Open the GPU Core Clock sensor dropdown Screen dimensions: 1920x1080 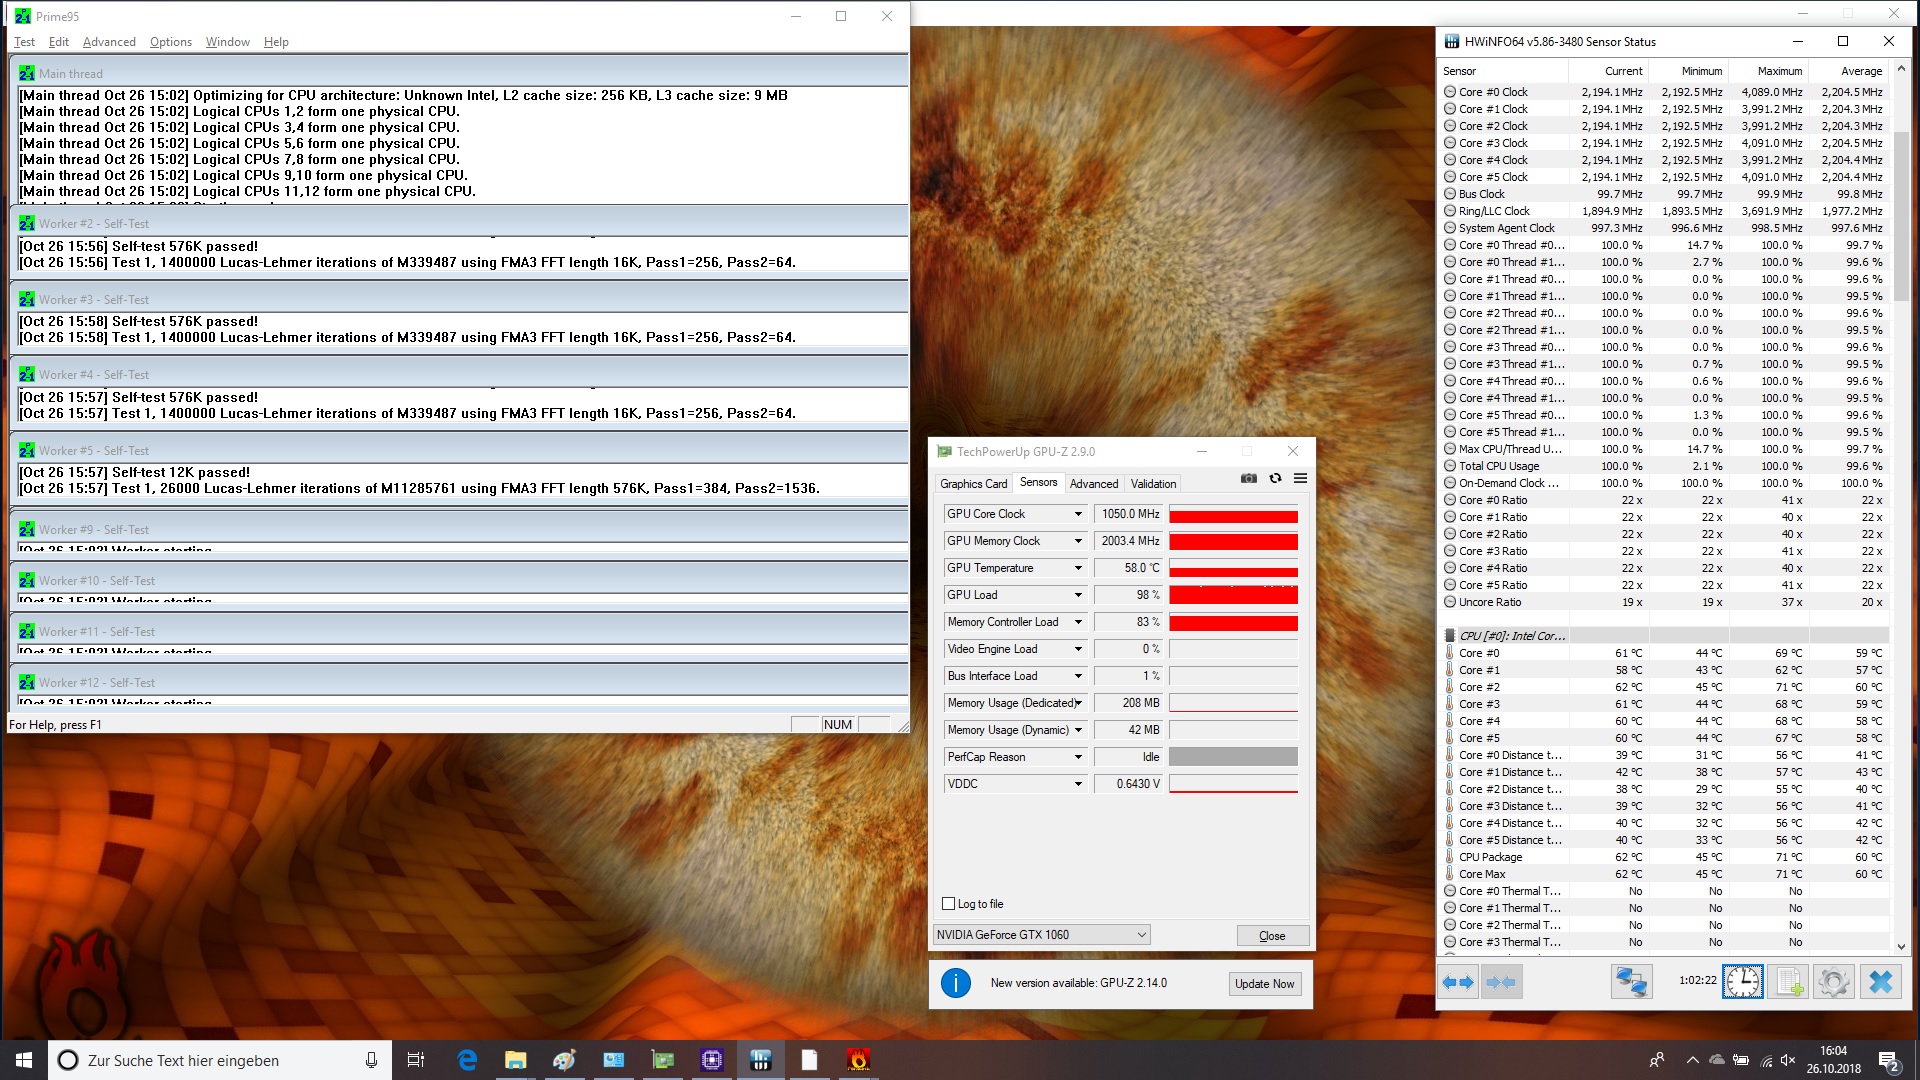(1078, 514)
